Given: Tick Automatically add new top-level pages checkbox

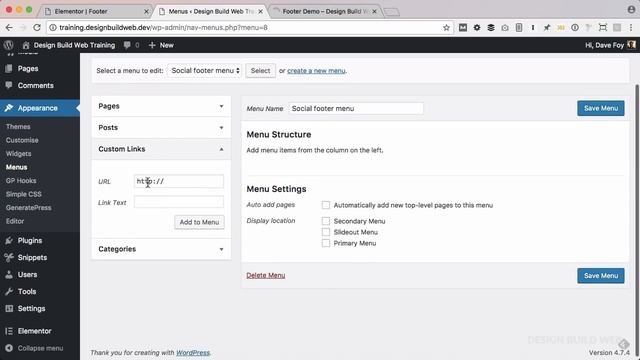Looking at the screenshot, I should (326, 205).
